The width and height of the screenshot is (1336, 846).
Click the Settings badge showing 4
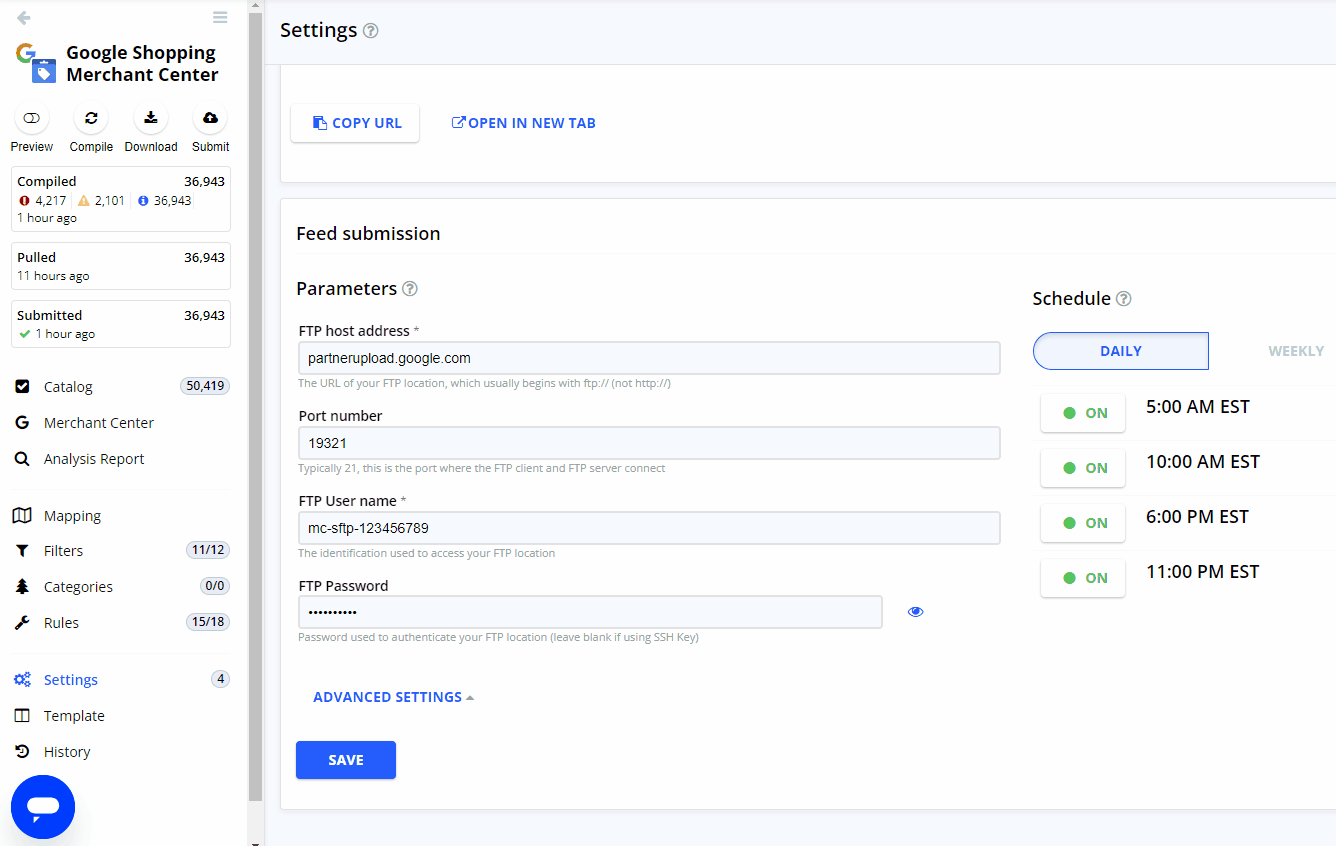click(220, 679)
